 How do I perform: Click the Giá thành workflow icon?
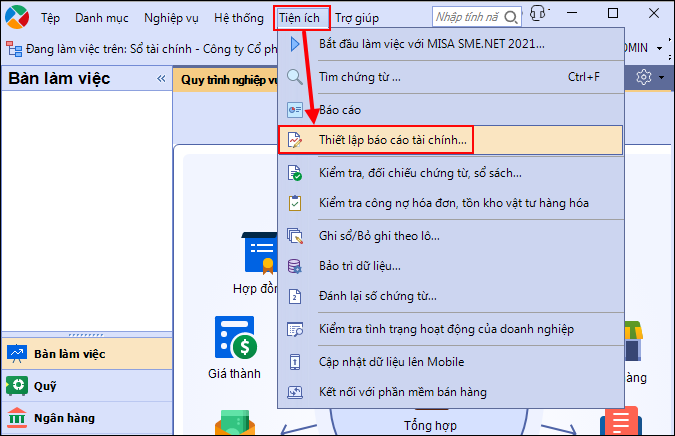tap(234, 338)
